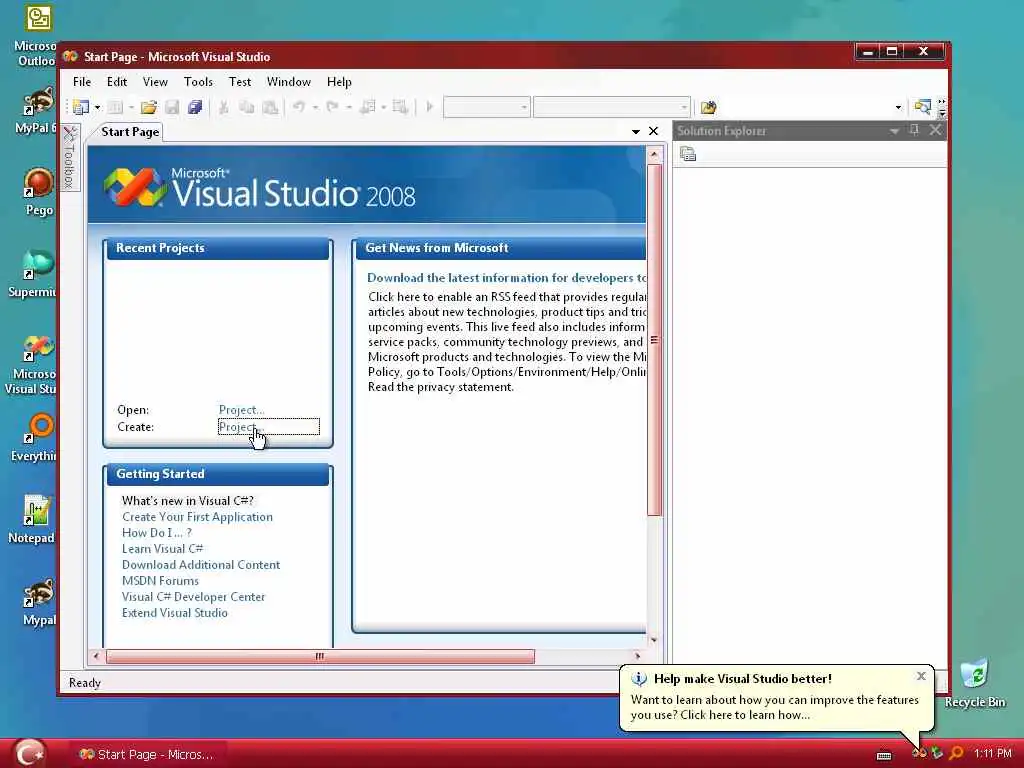Click the Extend Visual Studio link
Image resolution: width=1024 pixels, height=768 pixels.
pyautogui.click(x=174, y=613)
